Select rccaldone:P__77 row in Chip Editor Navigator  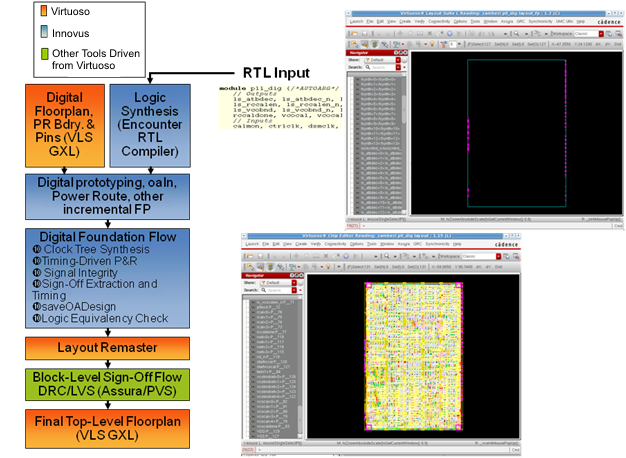coord(271,332)
